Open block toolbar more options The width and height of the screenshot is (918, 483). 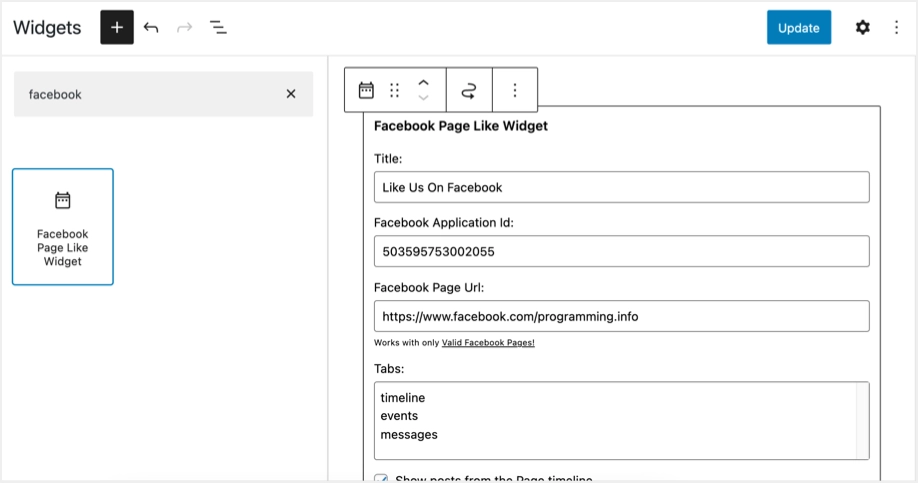(515, 90)
